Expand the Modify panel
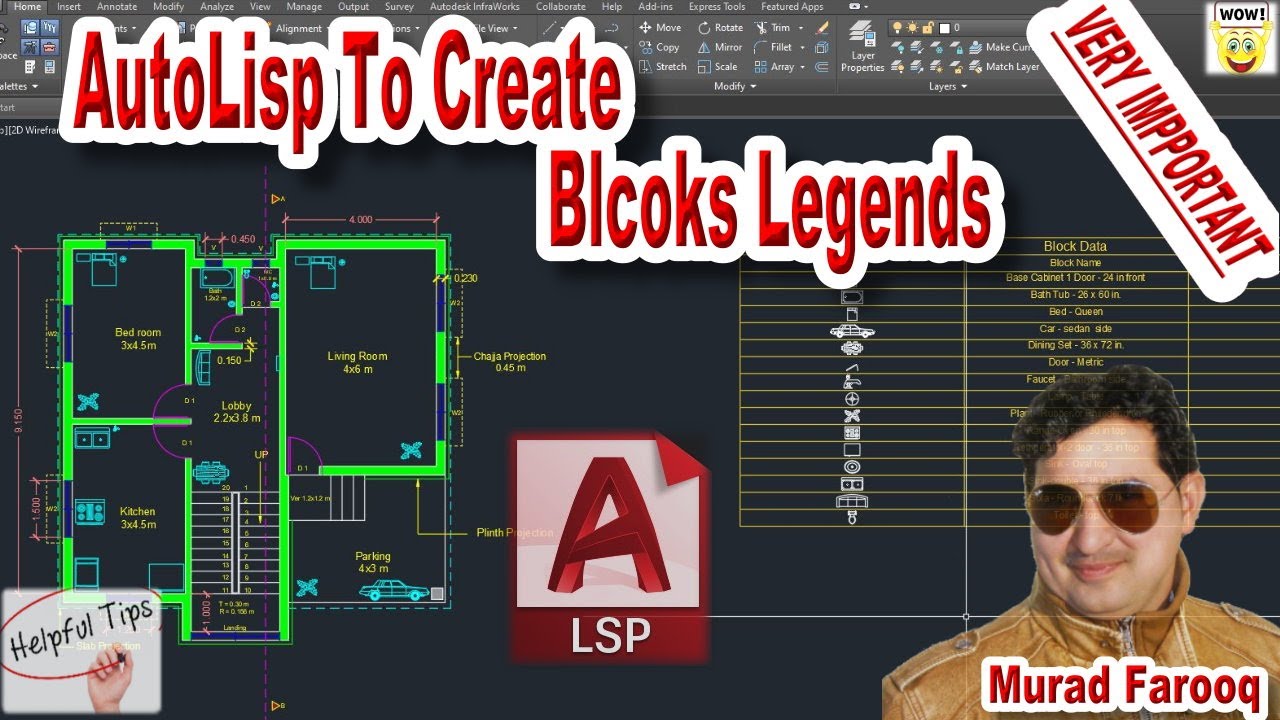This screenshot has height=720, width=1280. (734, 87)
